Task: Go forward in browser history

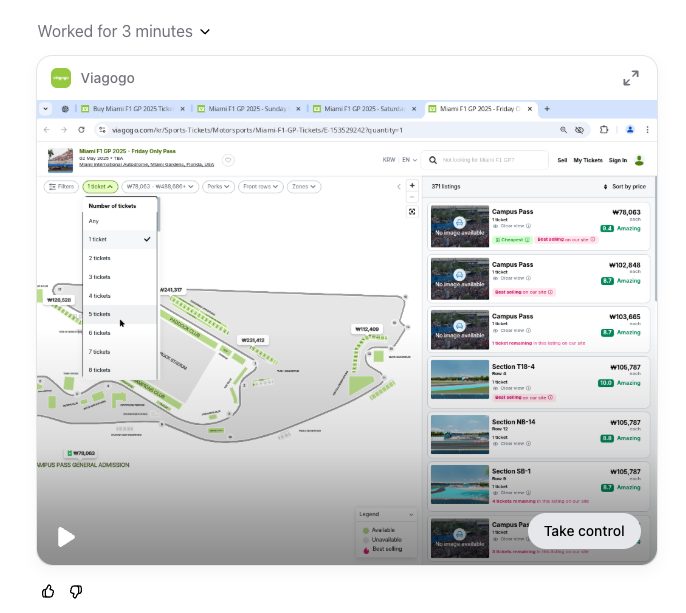Action: click(x=64, y=130)
